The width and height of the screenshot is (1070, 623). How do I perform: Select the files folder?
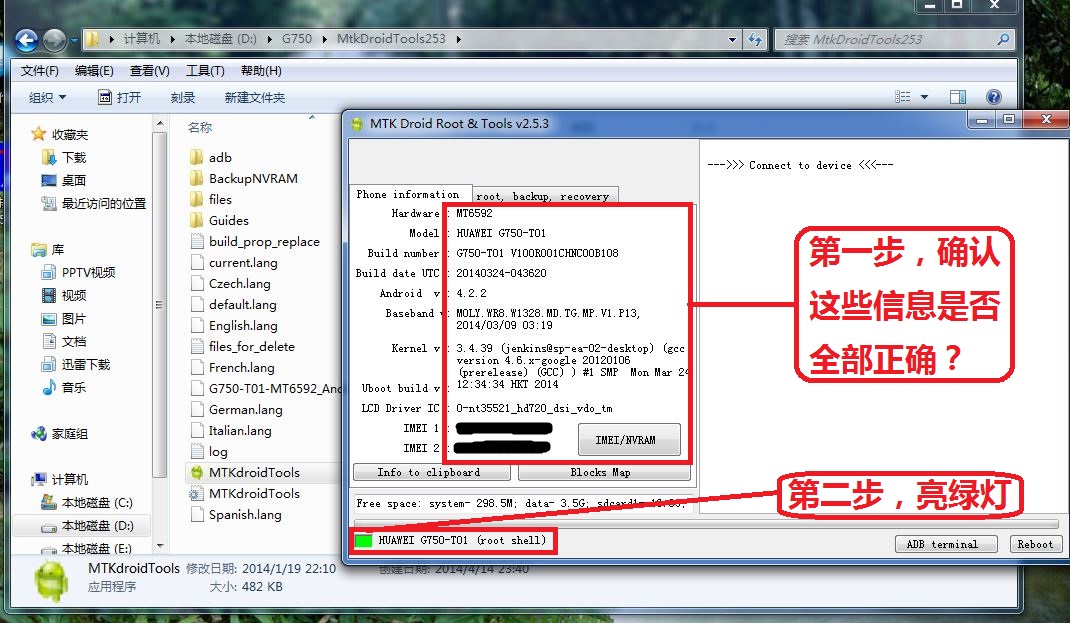[x=211, y=200]
